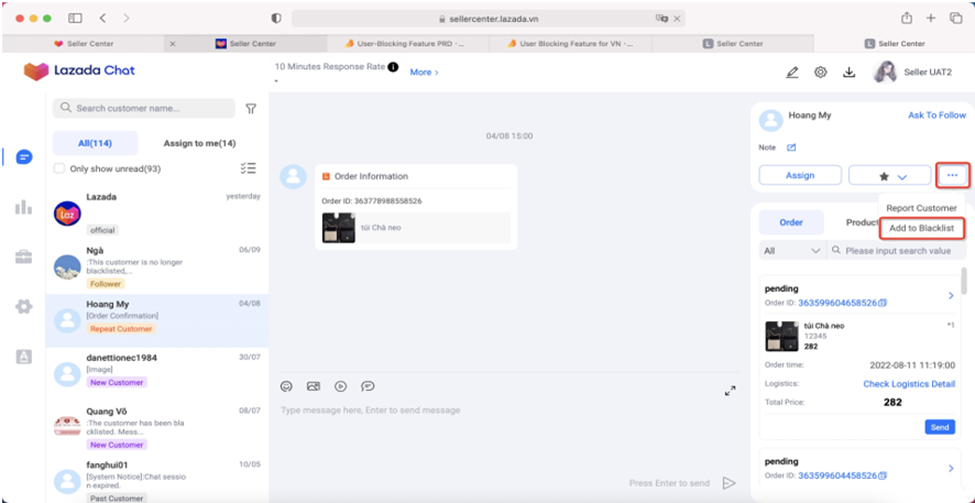Image resolution: width=975 pixels, height=503 pixels.
Task: Click the túi Chà neo chat thumbnail
Action: 339,228
